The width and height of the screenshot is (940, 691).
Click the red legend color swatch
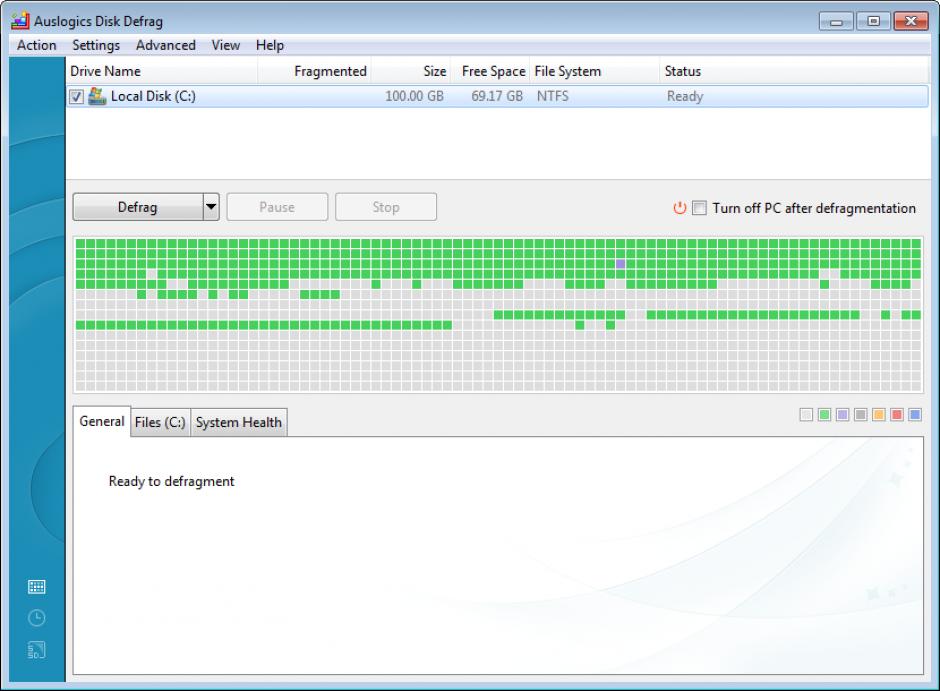coord(897,415)
